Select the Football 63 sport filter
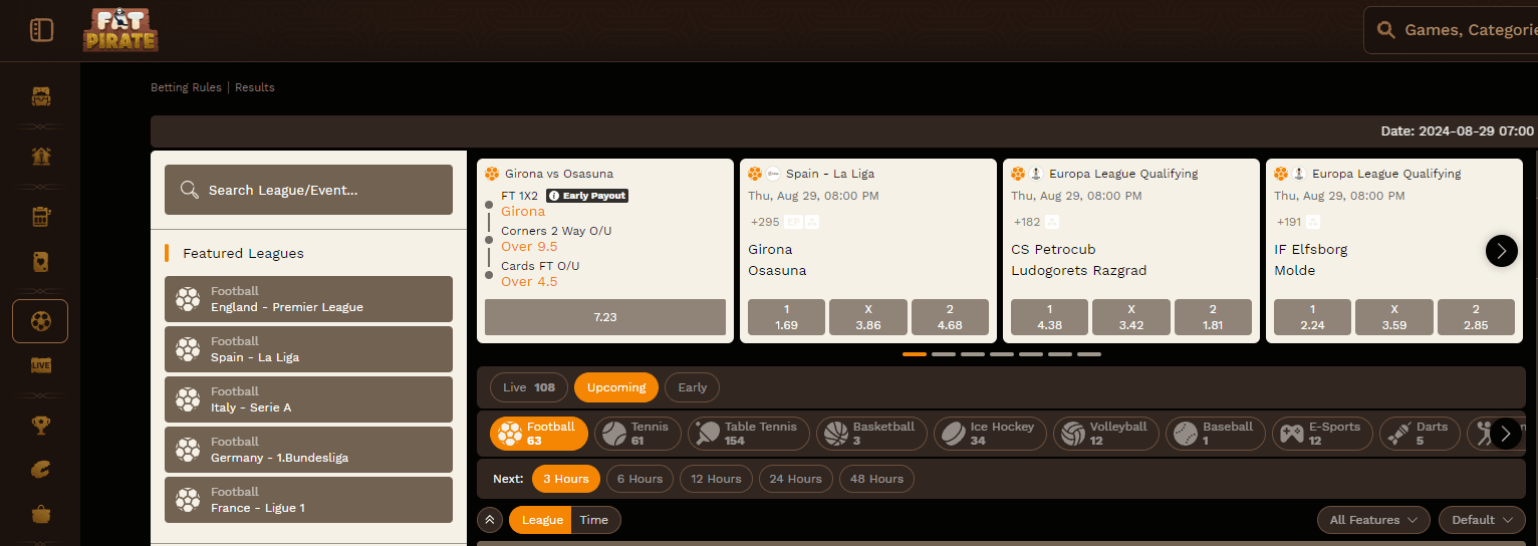The height and width of the screenshot is (546, 1538). tap(539, 433)
